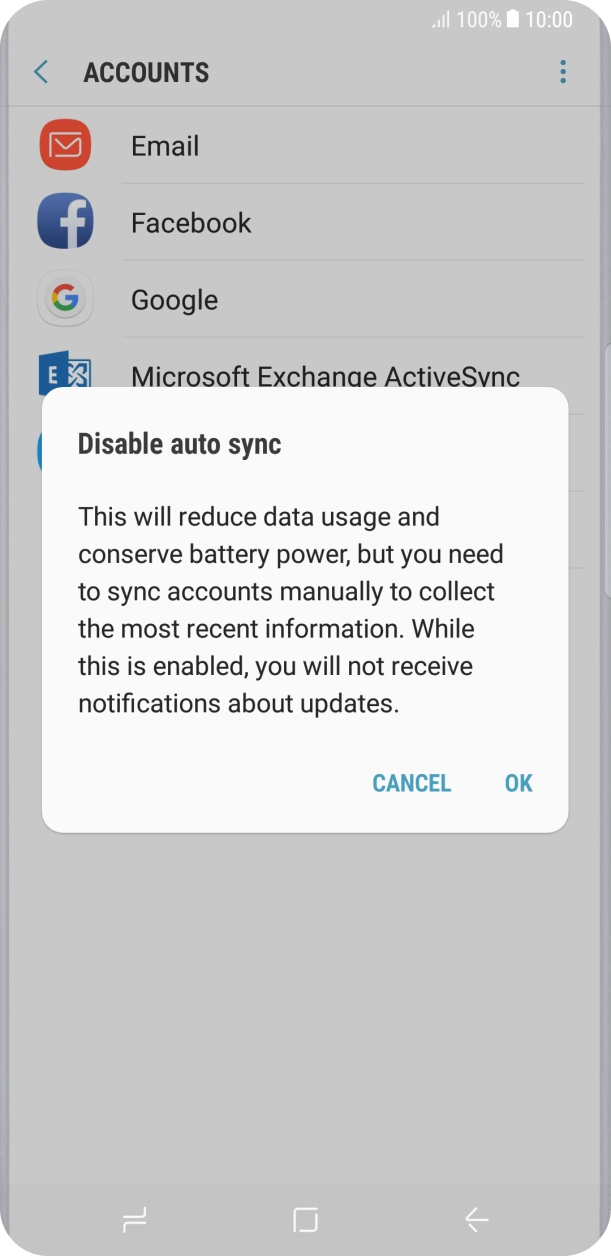Tap the battery icon in status bar
Image resolution: width=611 pixels, height=1256 pixels.
point(513,19)
